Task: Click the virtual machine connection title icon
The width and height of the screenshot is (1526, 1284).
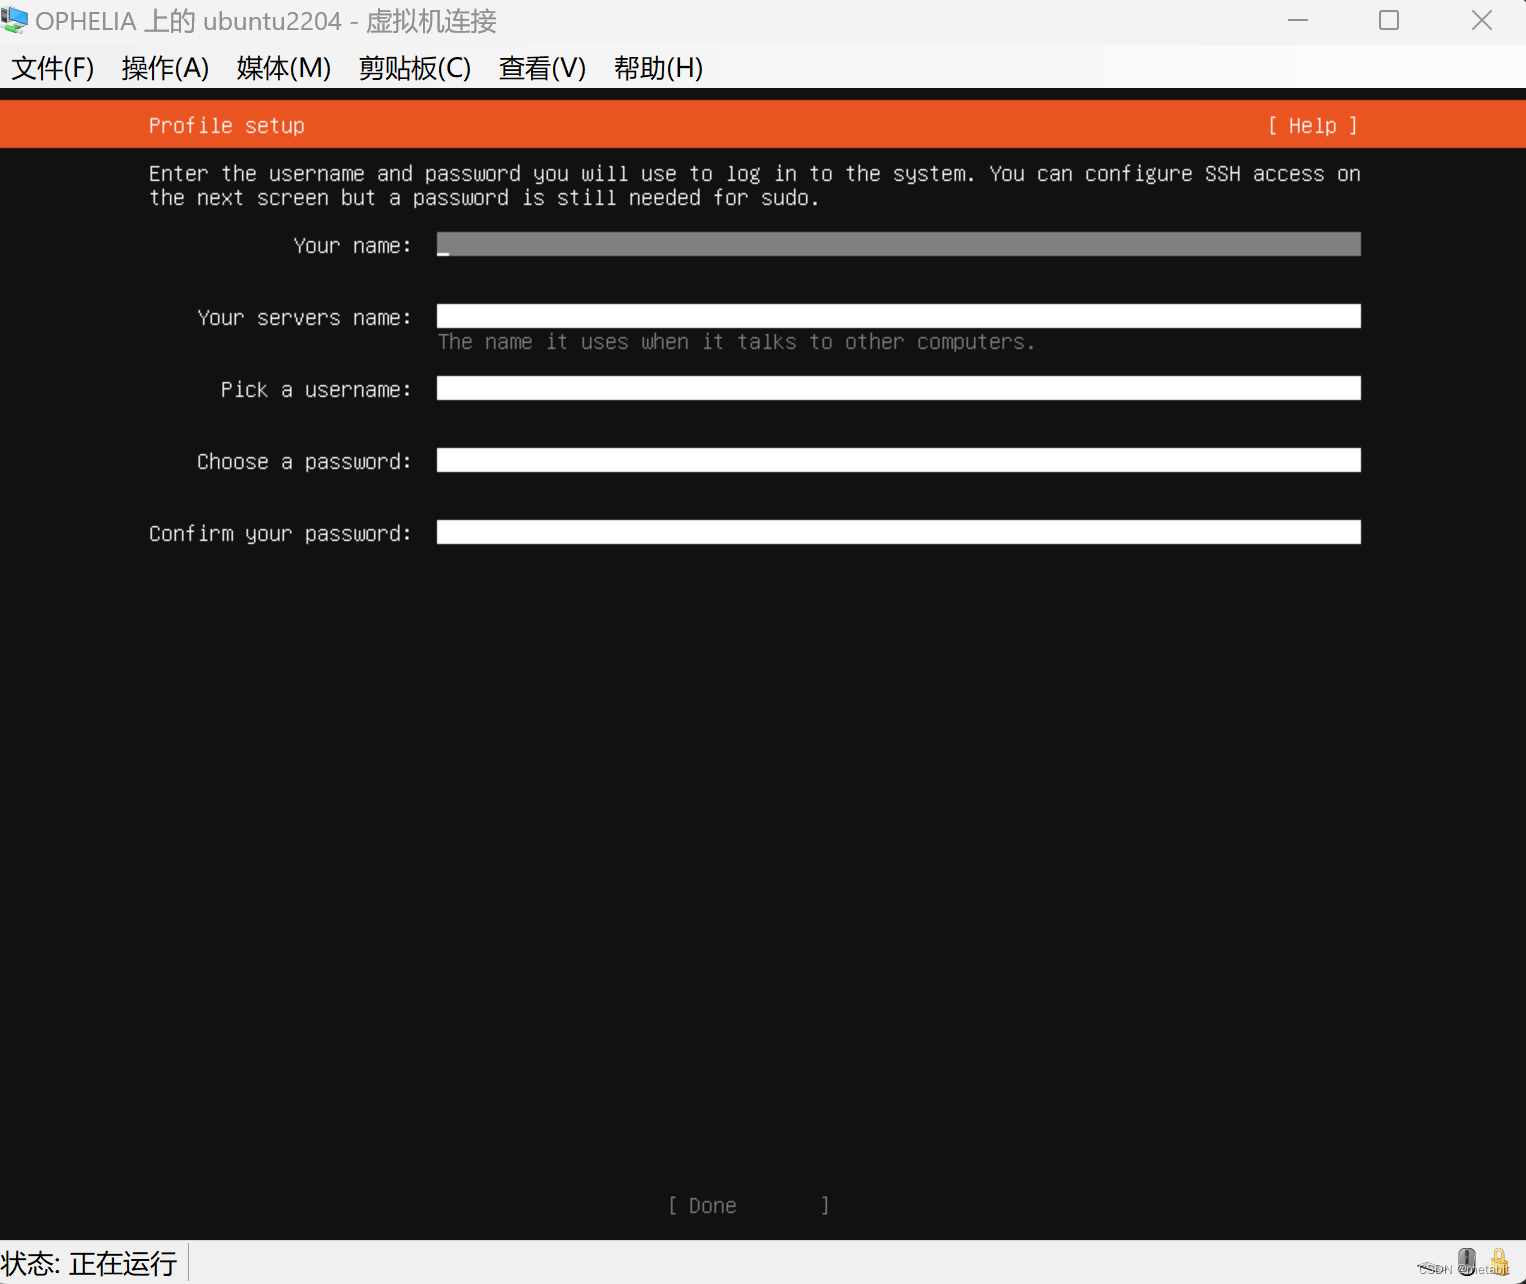Action: coord(15,20)
